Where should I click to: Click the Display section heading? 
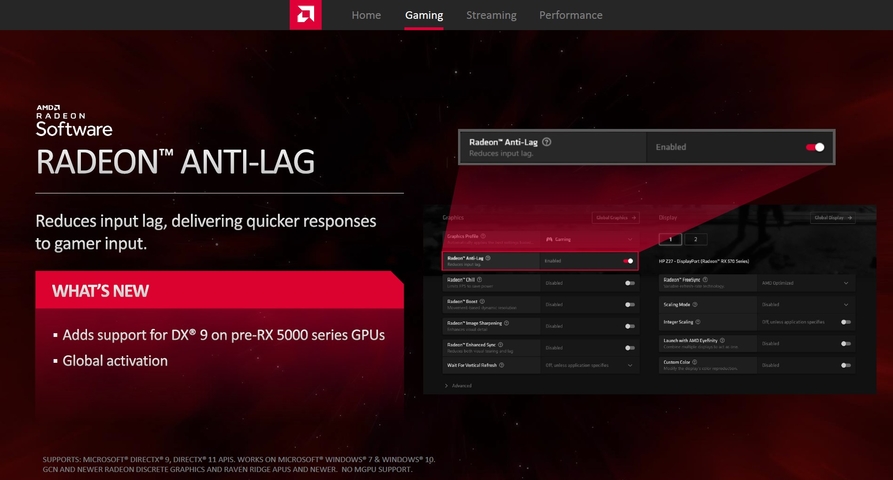[x=668, y=218]
